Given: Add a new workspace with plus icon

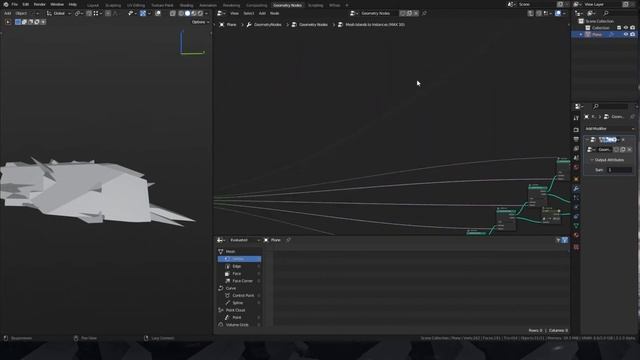Looking at the screenshot, I should click(x=347, y=5).
